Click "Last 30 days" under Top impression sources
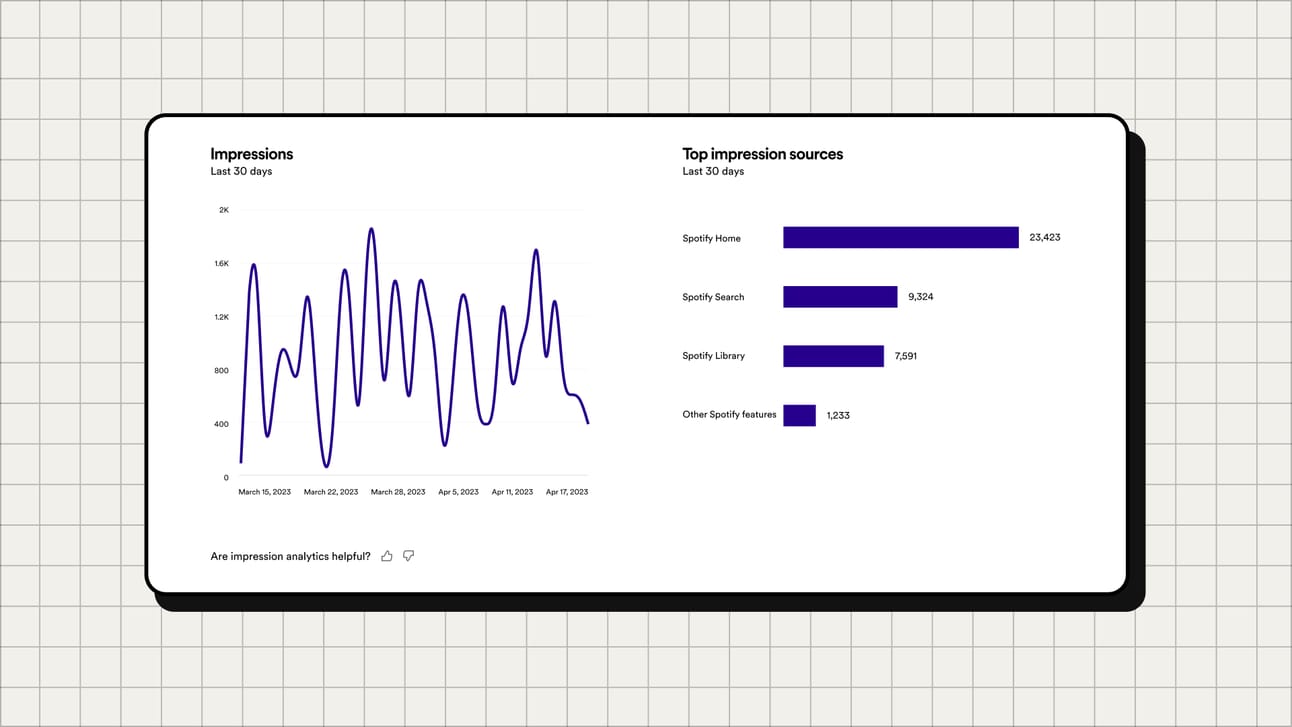Screen dimensions: 1292x727 (x=713, y=171)
